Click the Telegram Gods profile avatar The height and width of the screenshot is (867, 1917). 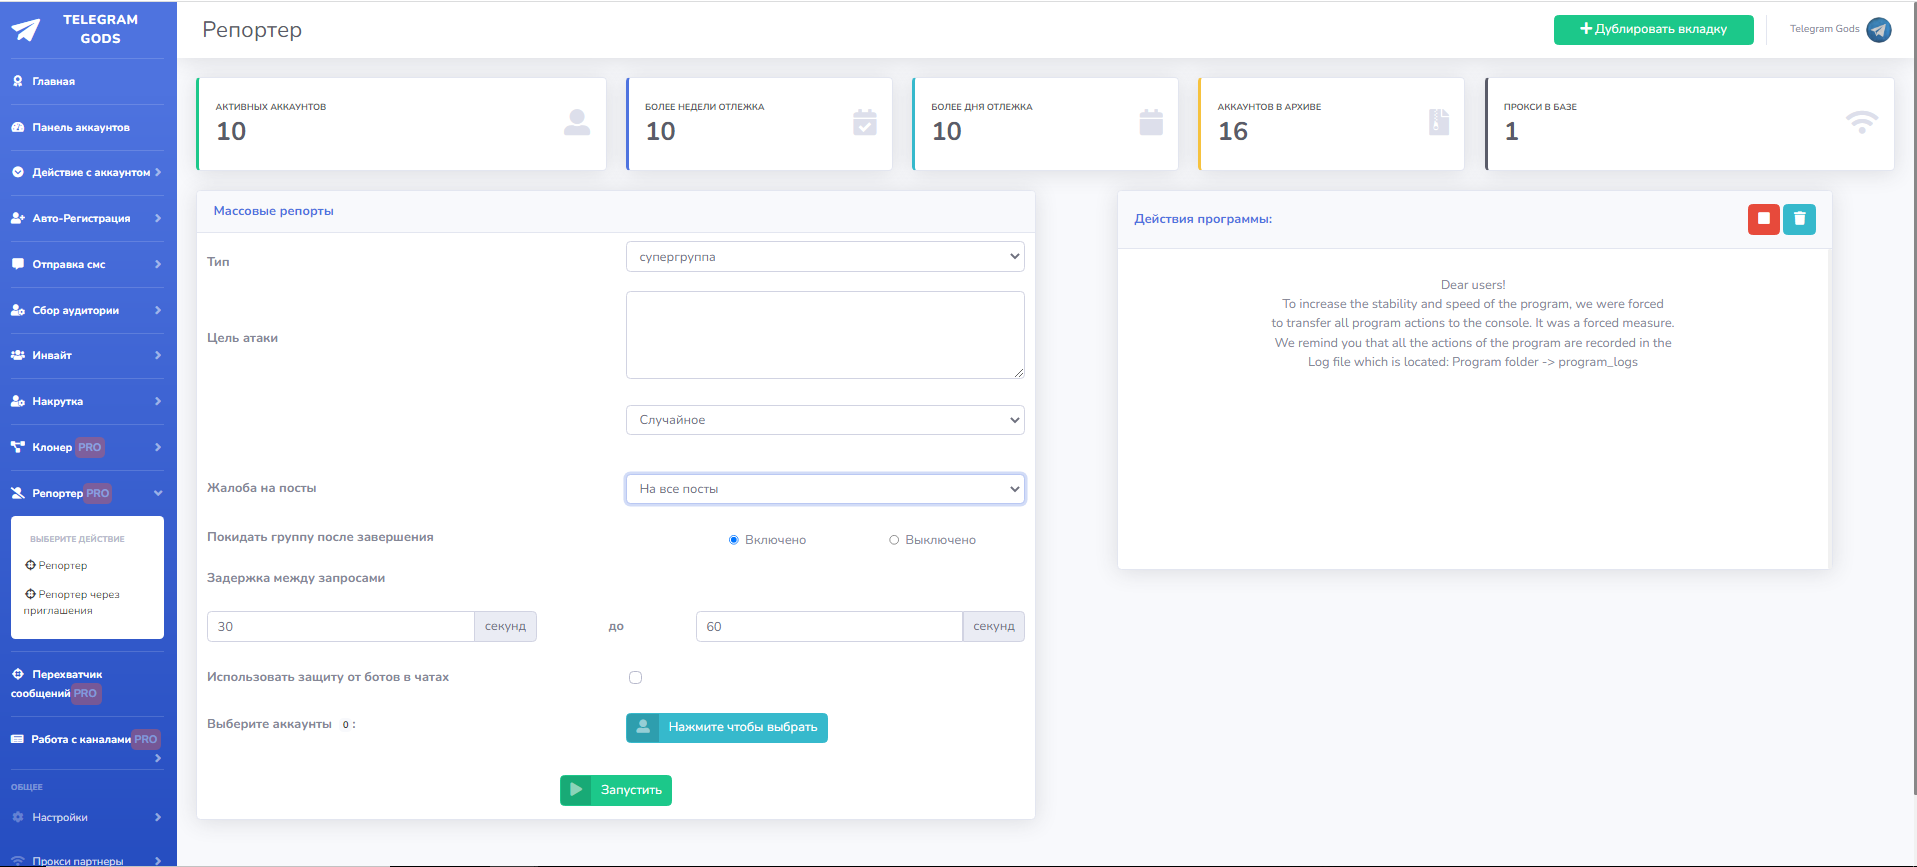[1879, 30]
